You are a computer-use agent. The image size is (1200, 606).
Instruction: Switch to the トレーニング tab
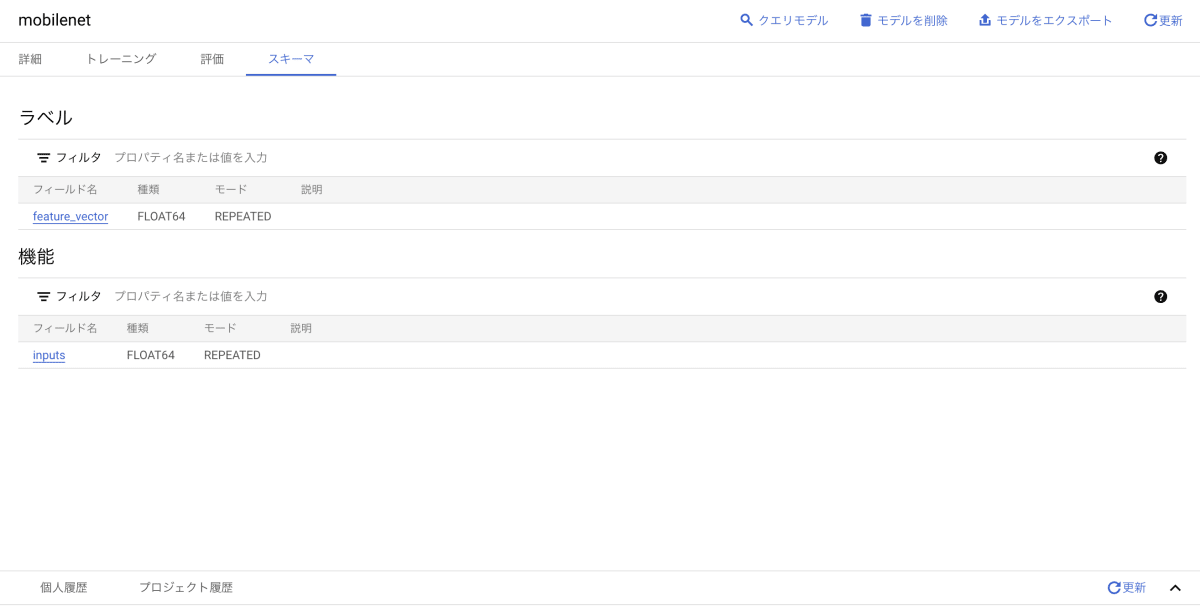(x=121, y=59)
